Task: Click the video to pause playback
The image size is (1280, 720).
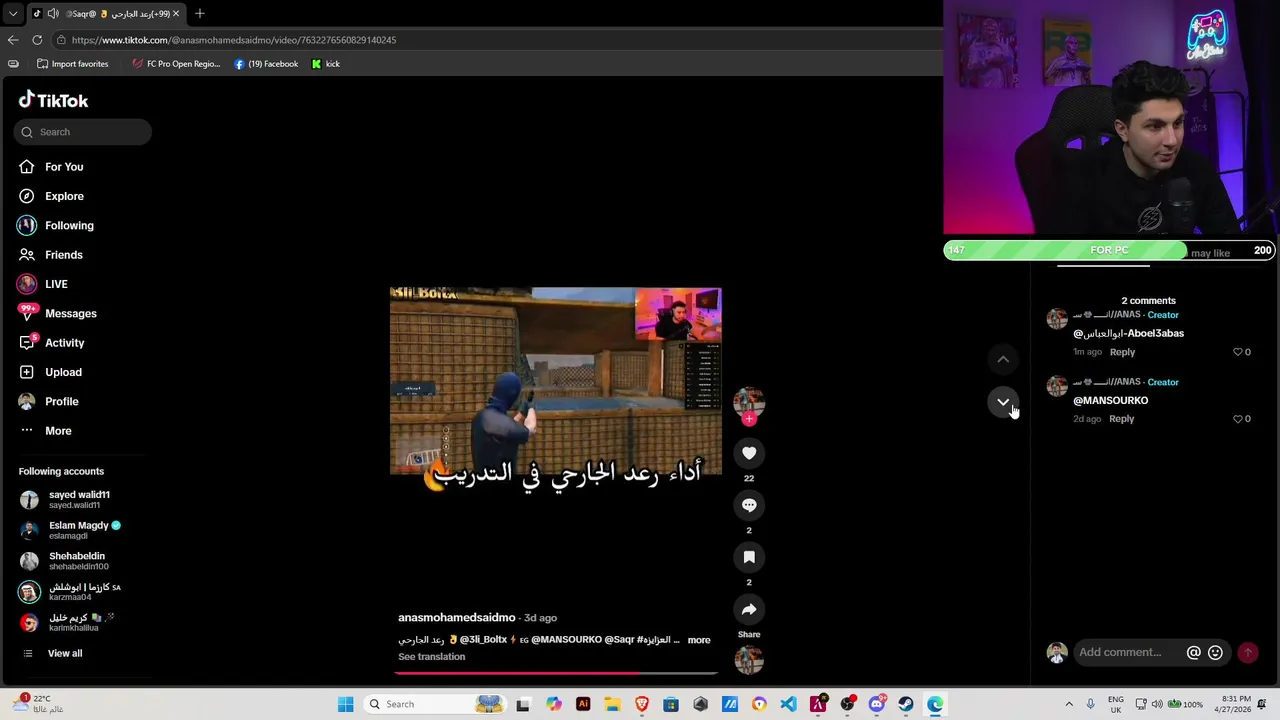Action: 556,381
